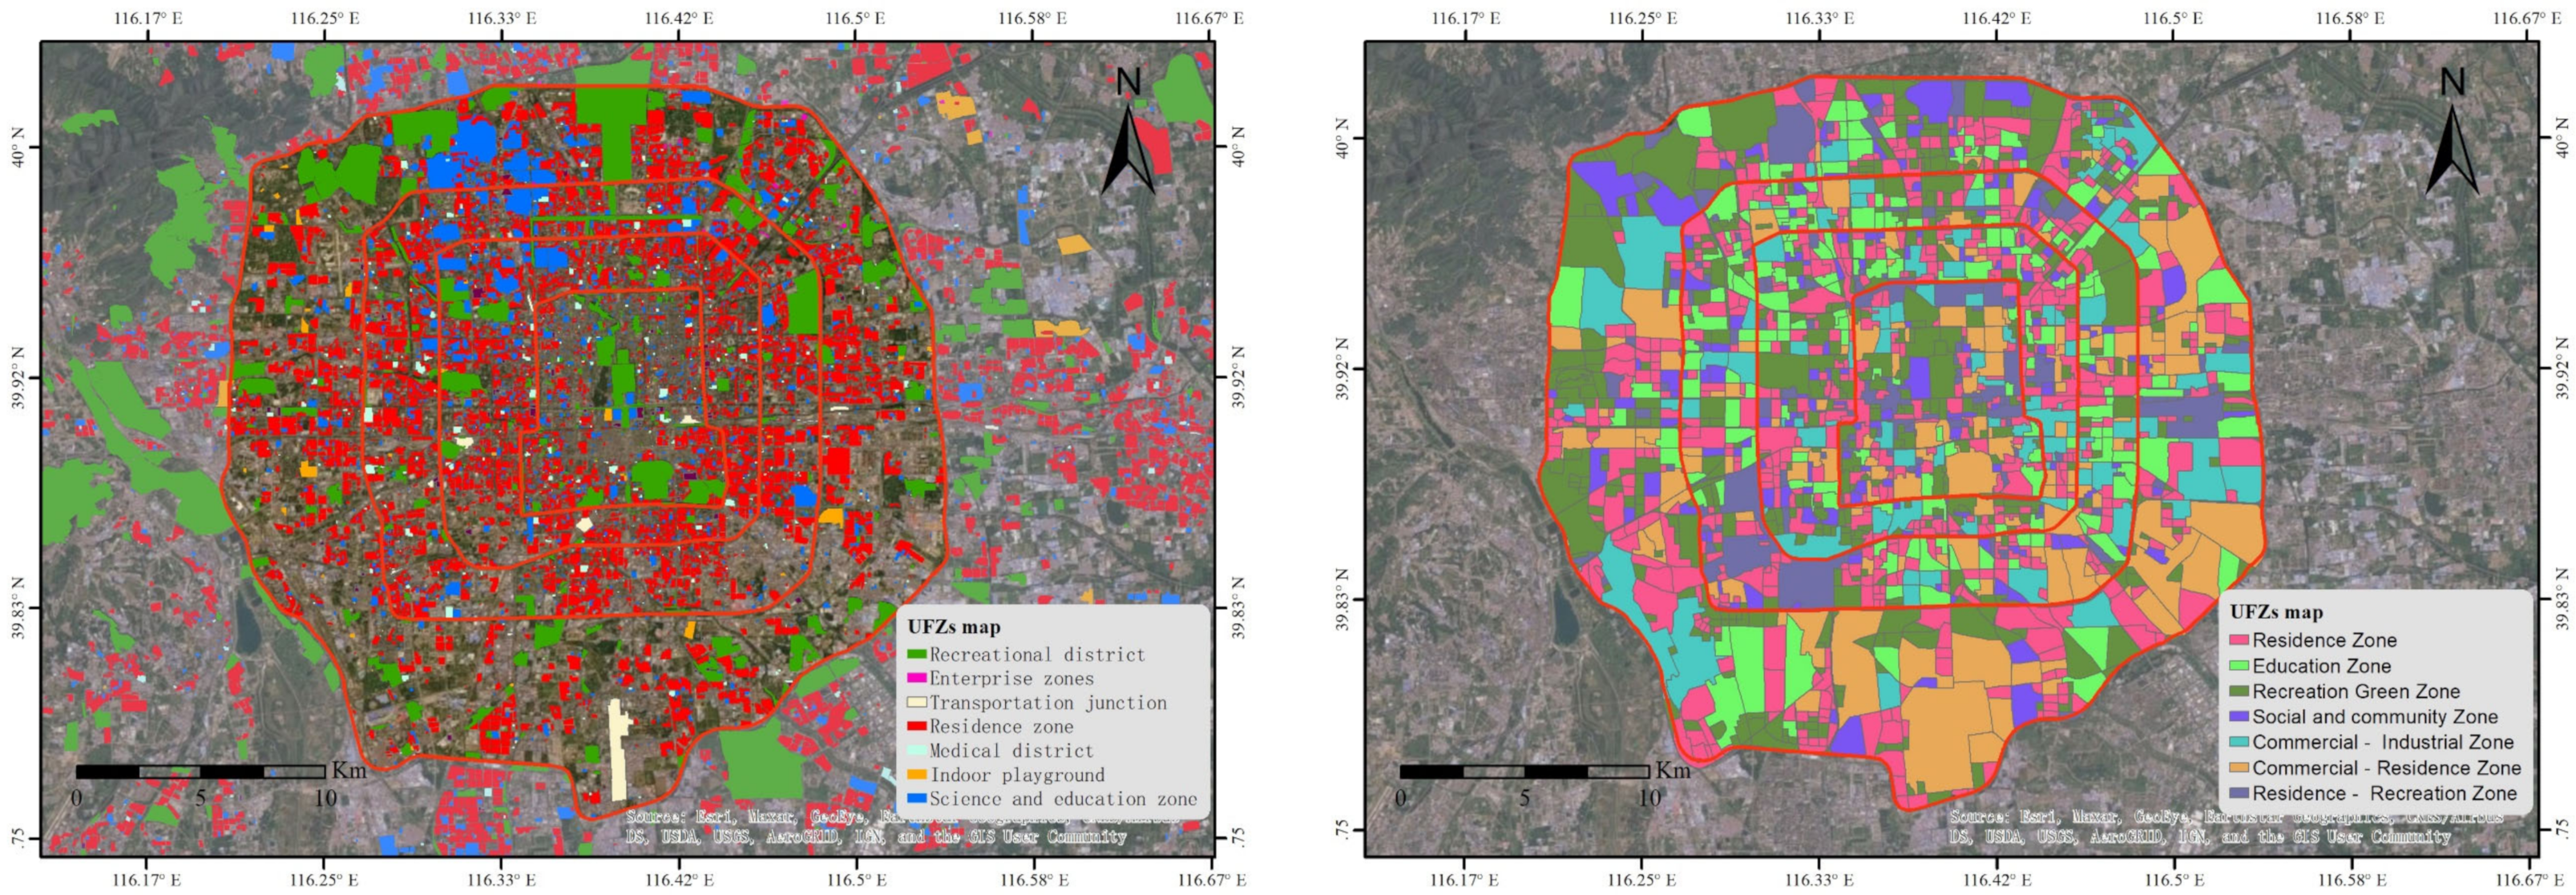Image resolution: width=2576 pixels, height=895 pixels.
Task: Click the left map's UFZs map legend title
Action: (x=954, y=627)
